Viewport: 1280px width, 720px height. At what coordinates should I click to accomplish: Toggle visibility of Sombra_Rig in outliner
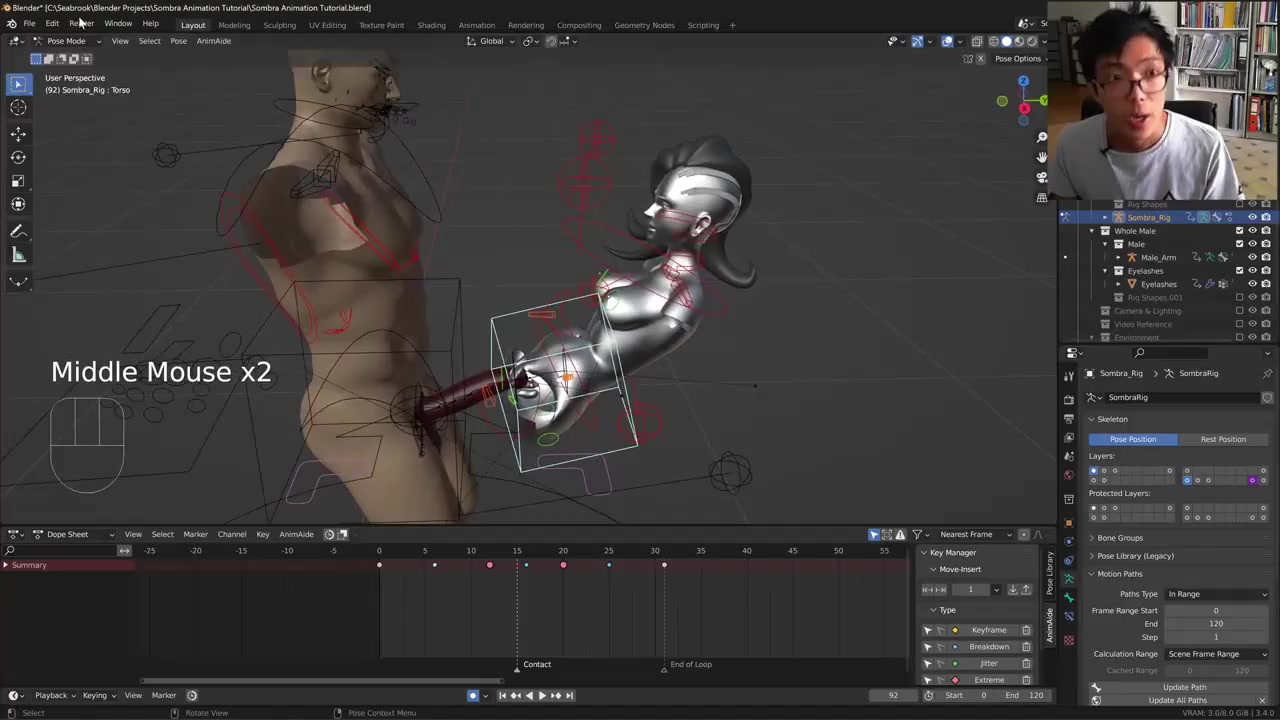[1252, 217]
